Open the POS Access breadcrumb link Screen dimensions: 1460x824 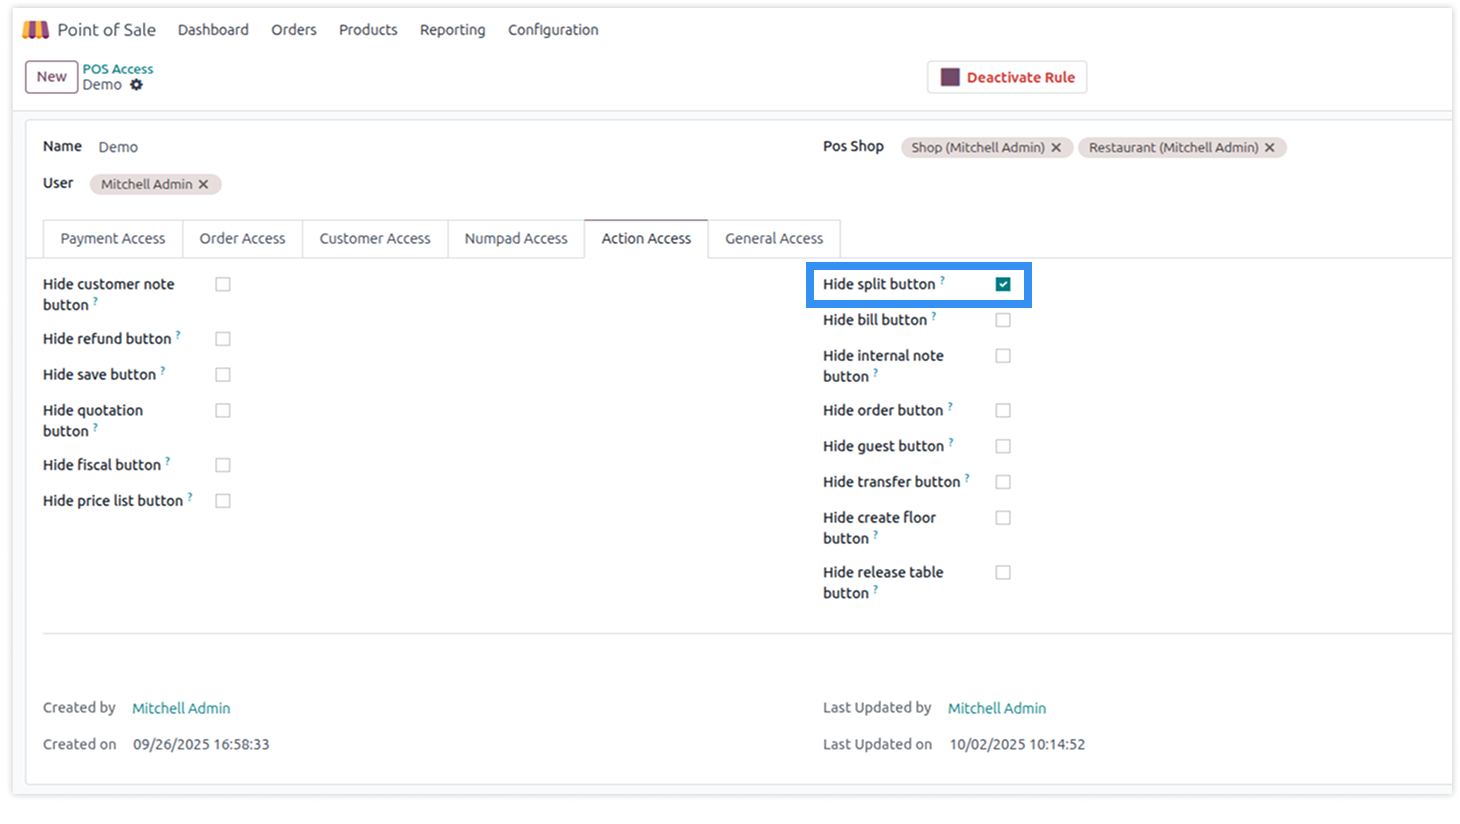(118, 69)
